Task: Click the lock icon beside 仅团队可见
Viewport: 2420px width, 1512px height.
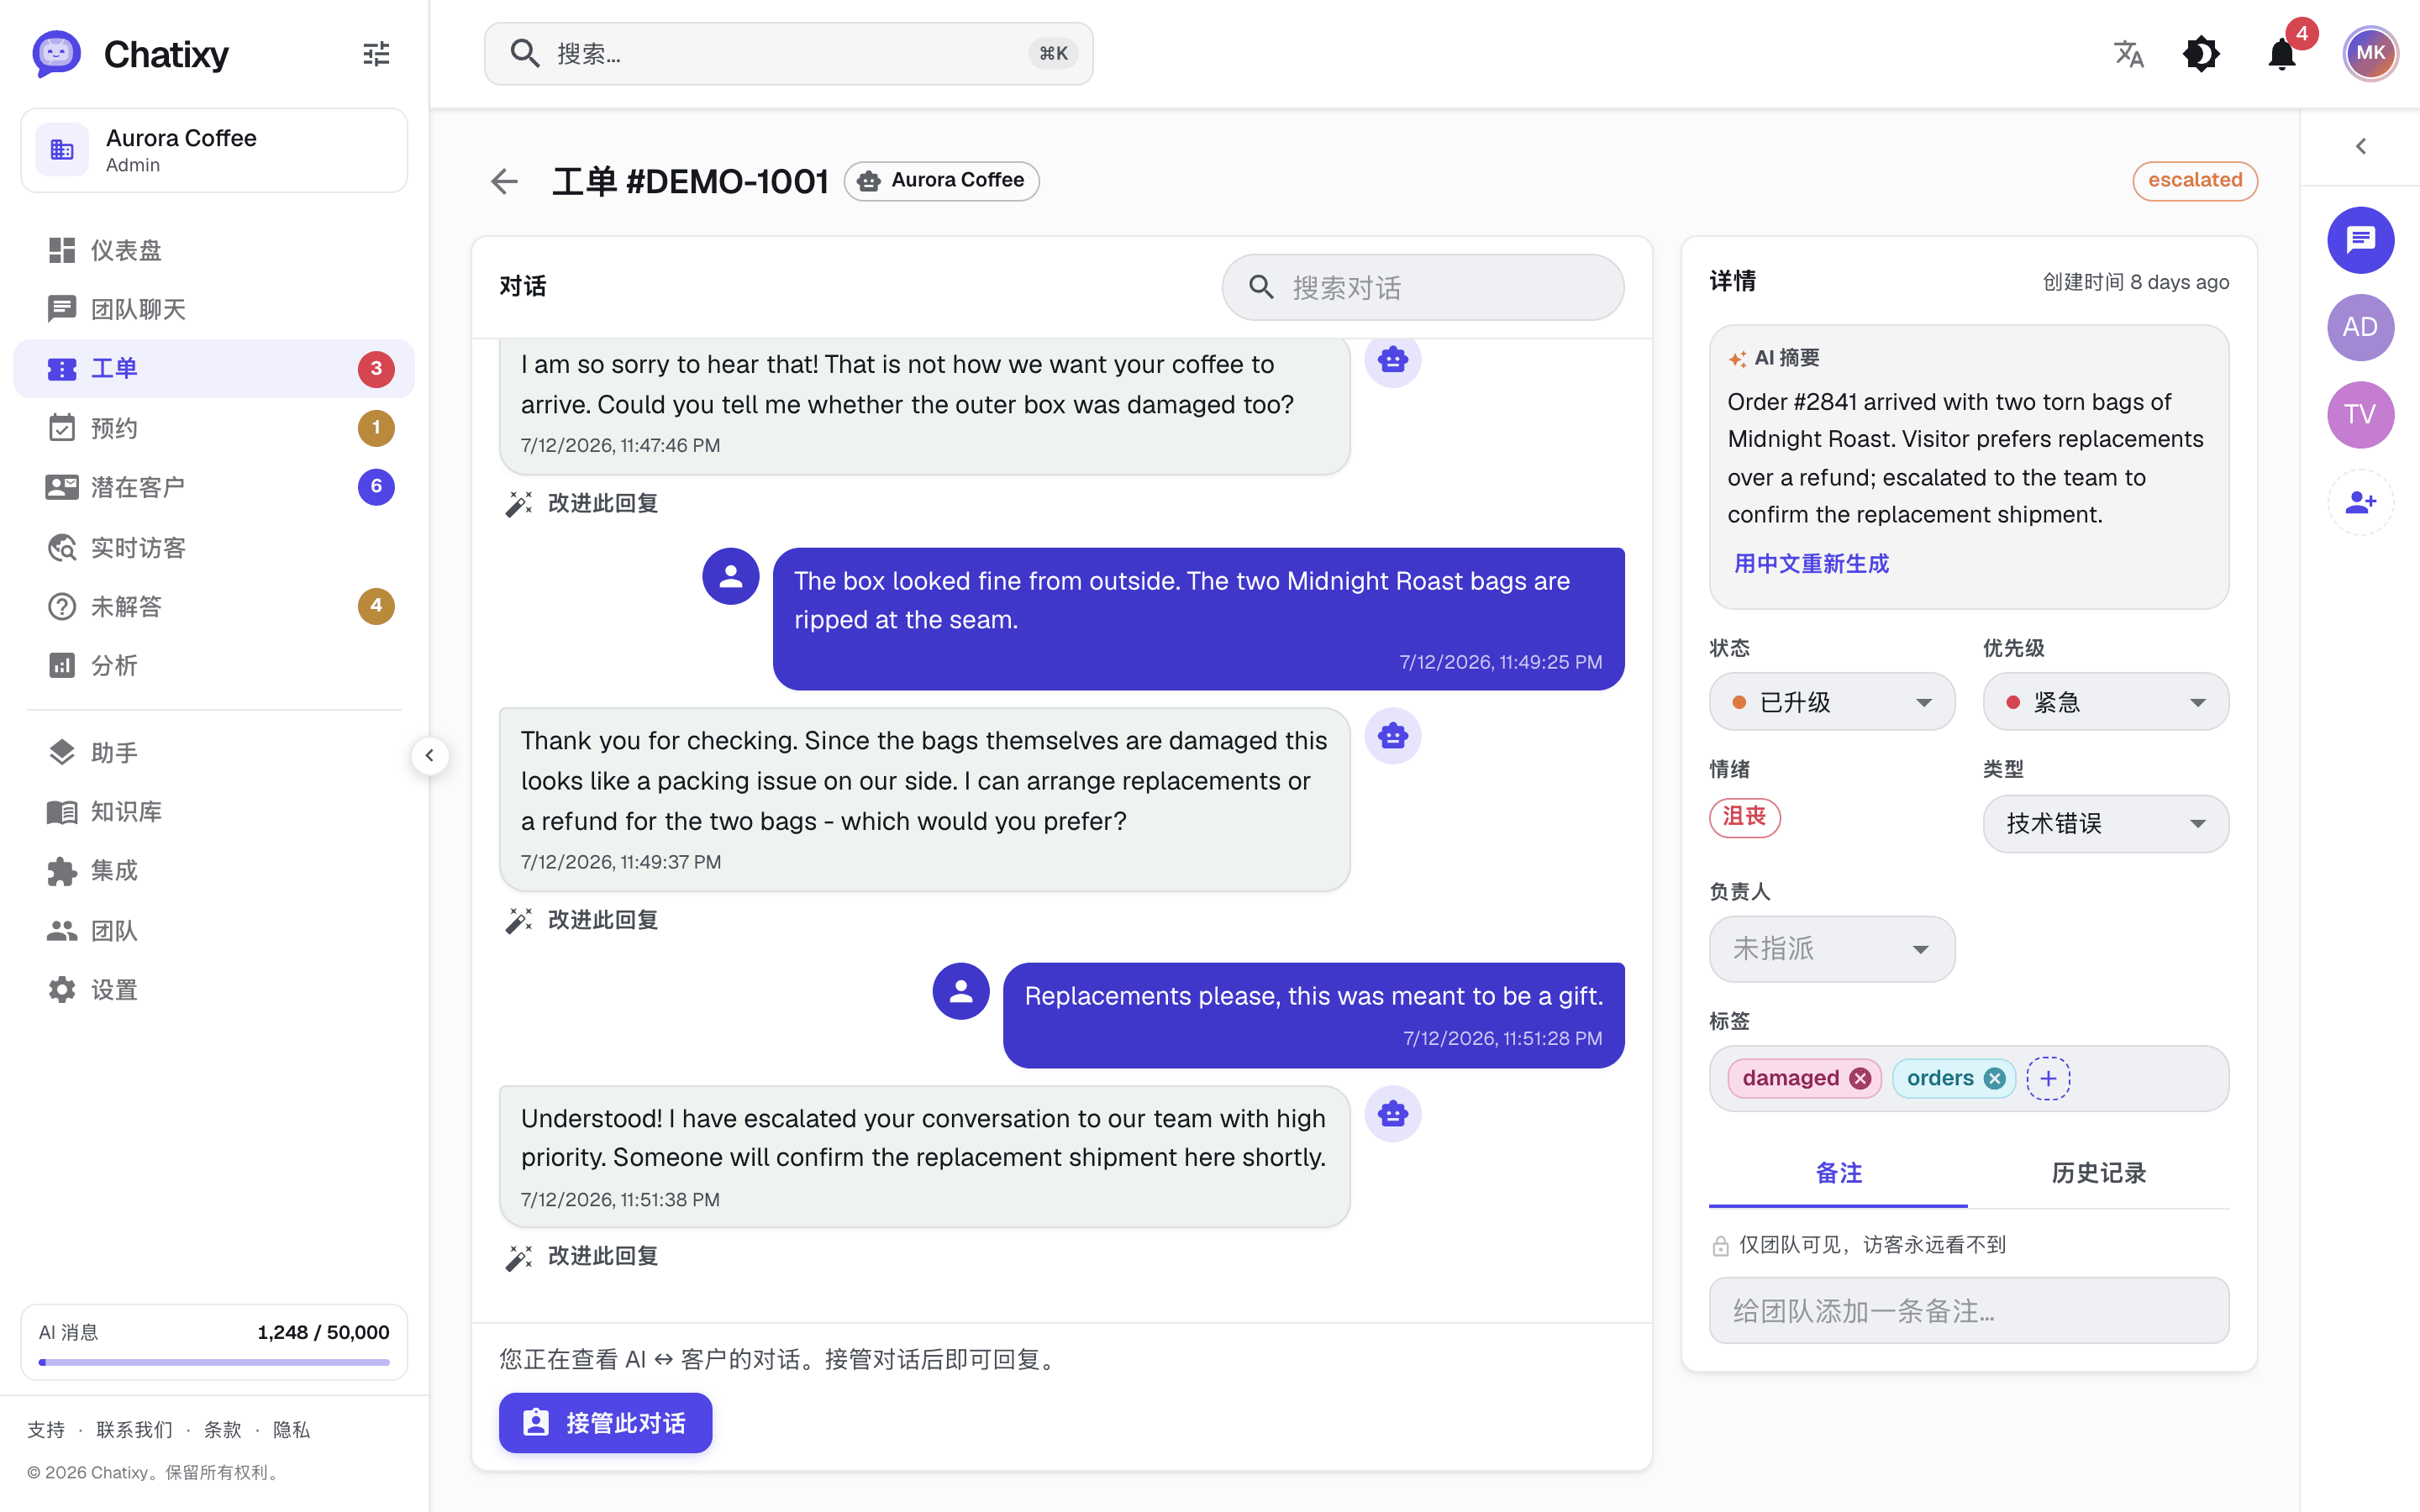Action: pyautogui.click(x=1720, y=1246)
